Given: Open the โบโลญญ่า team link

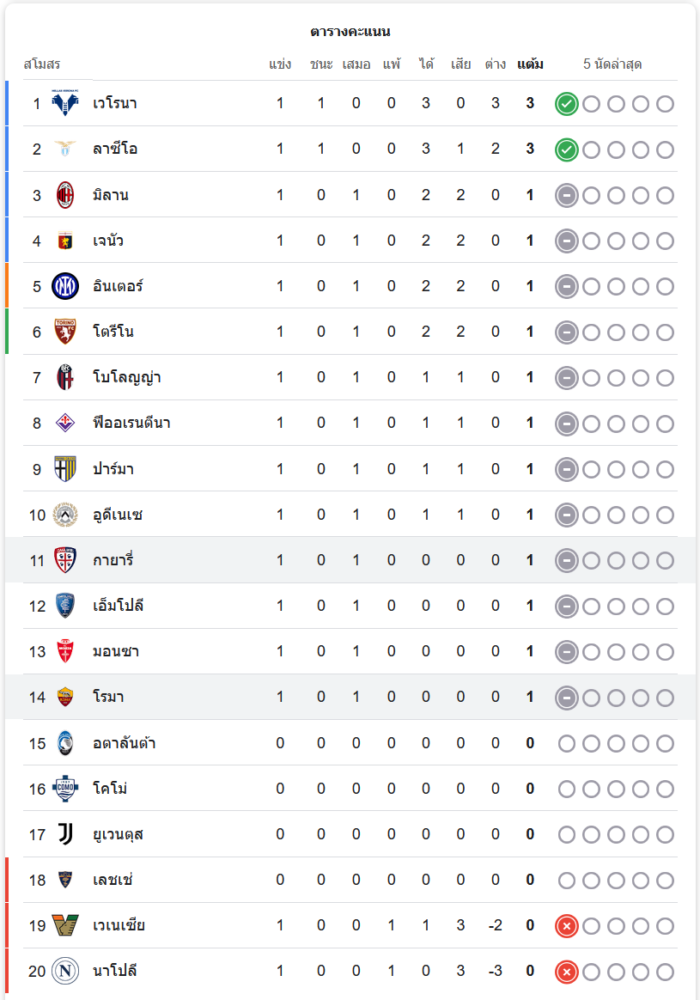Looking at the screenshot, I should [127, 378].
